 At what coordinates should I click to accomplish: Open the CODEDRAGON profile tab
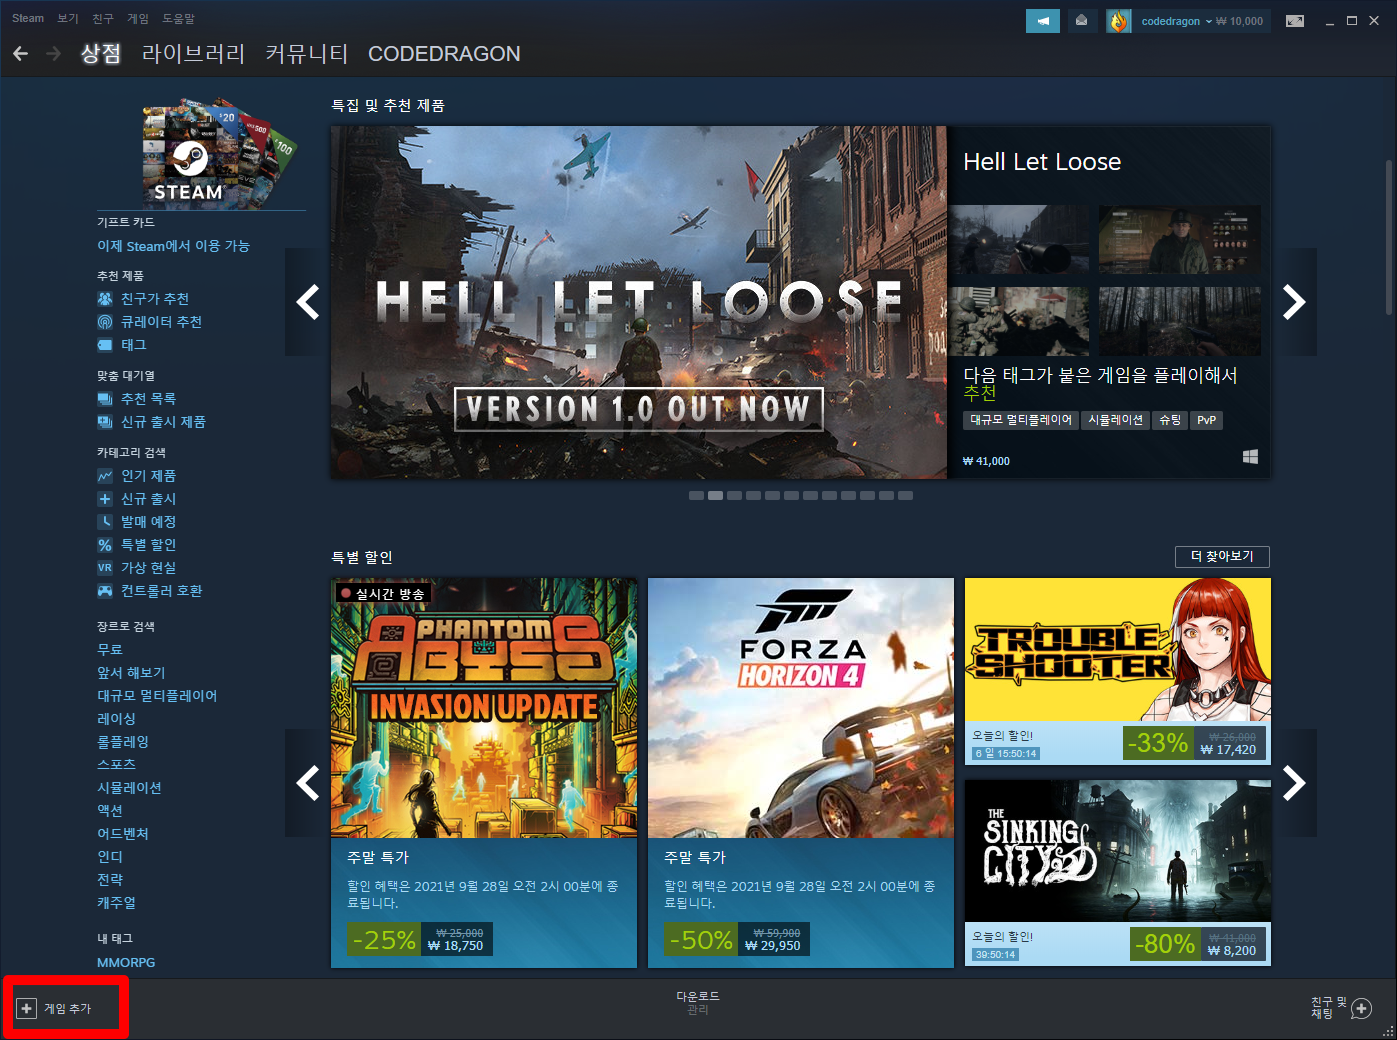pos(444,54)
